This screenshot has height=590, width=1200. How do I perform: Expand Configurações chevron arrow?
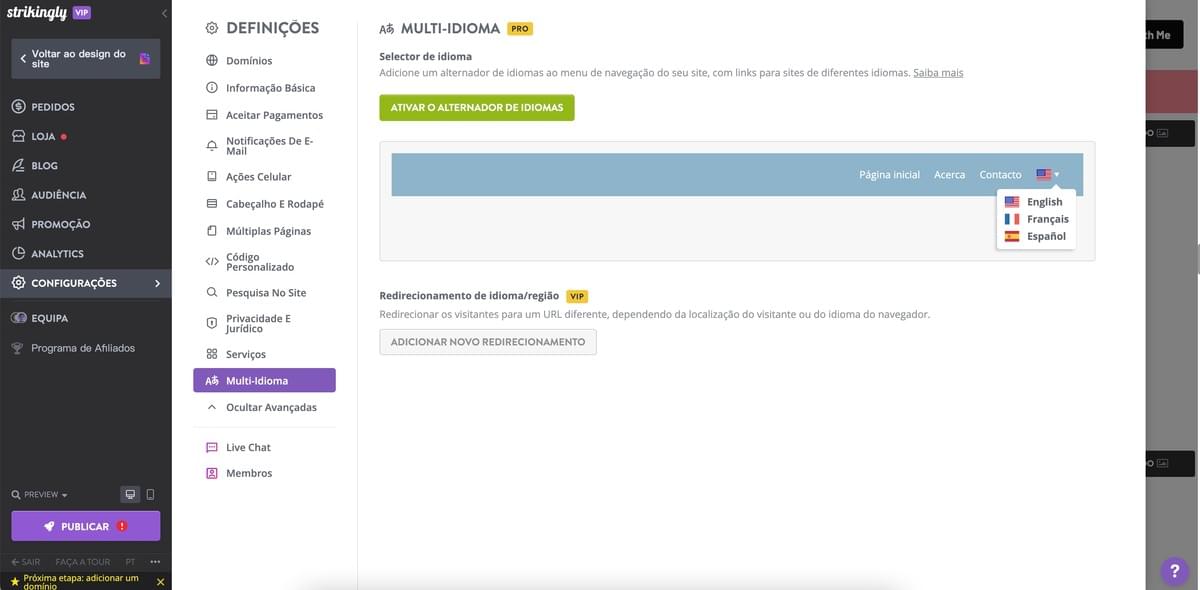(x=157, y=283)
